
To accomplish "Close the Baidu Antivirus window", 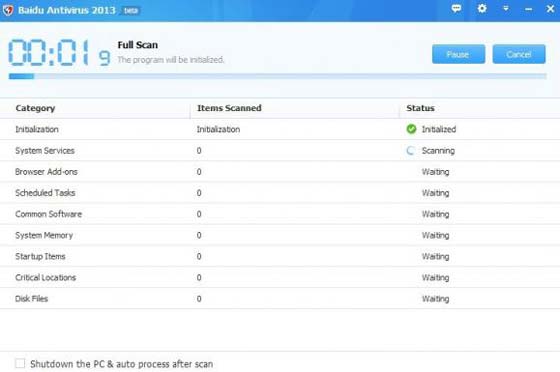I will [550, 9].
